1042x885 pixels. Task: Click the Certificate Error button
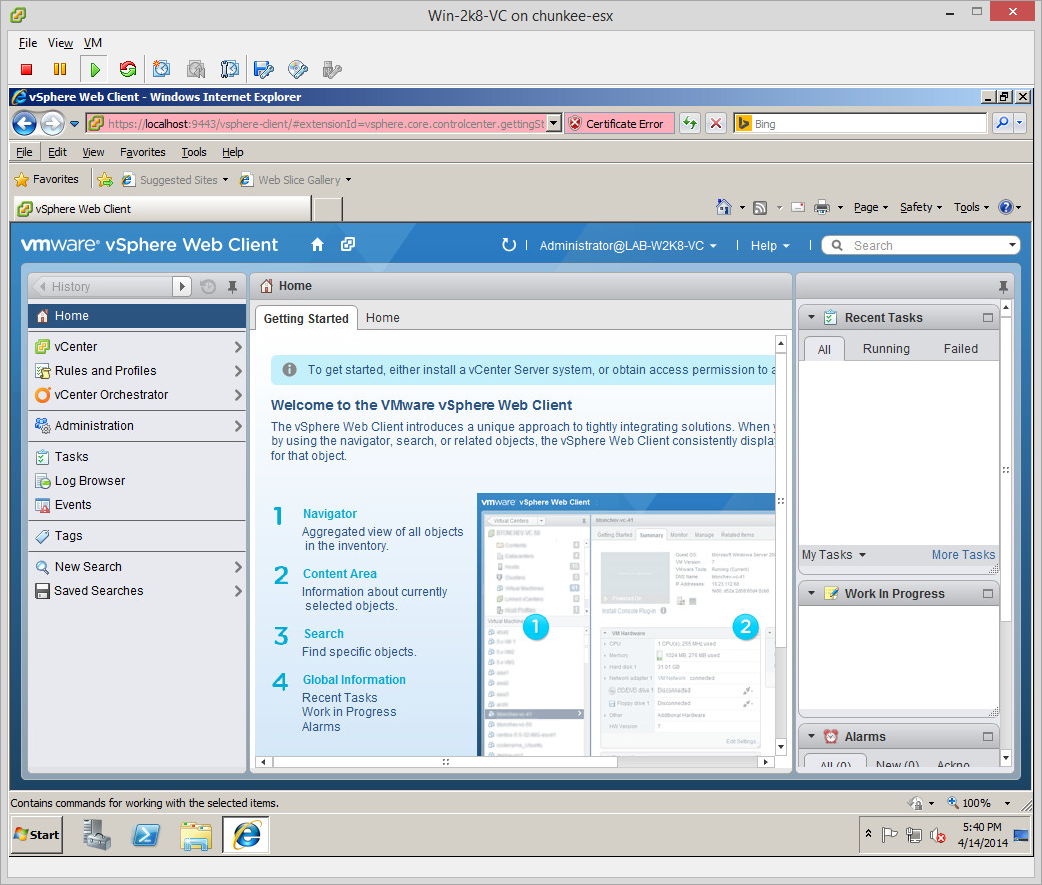pyautogui.click(x=619, y=124)
